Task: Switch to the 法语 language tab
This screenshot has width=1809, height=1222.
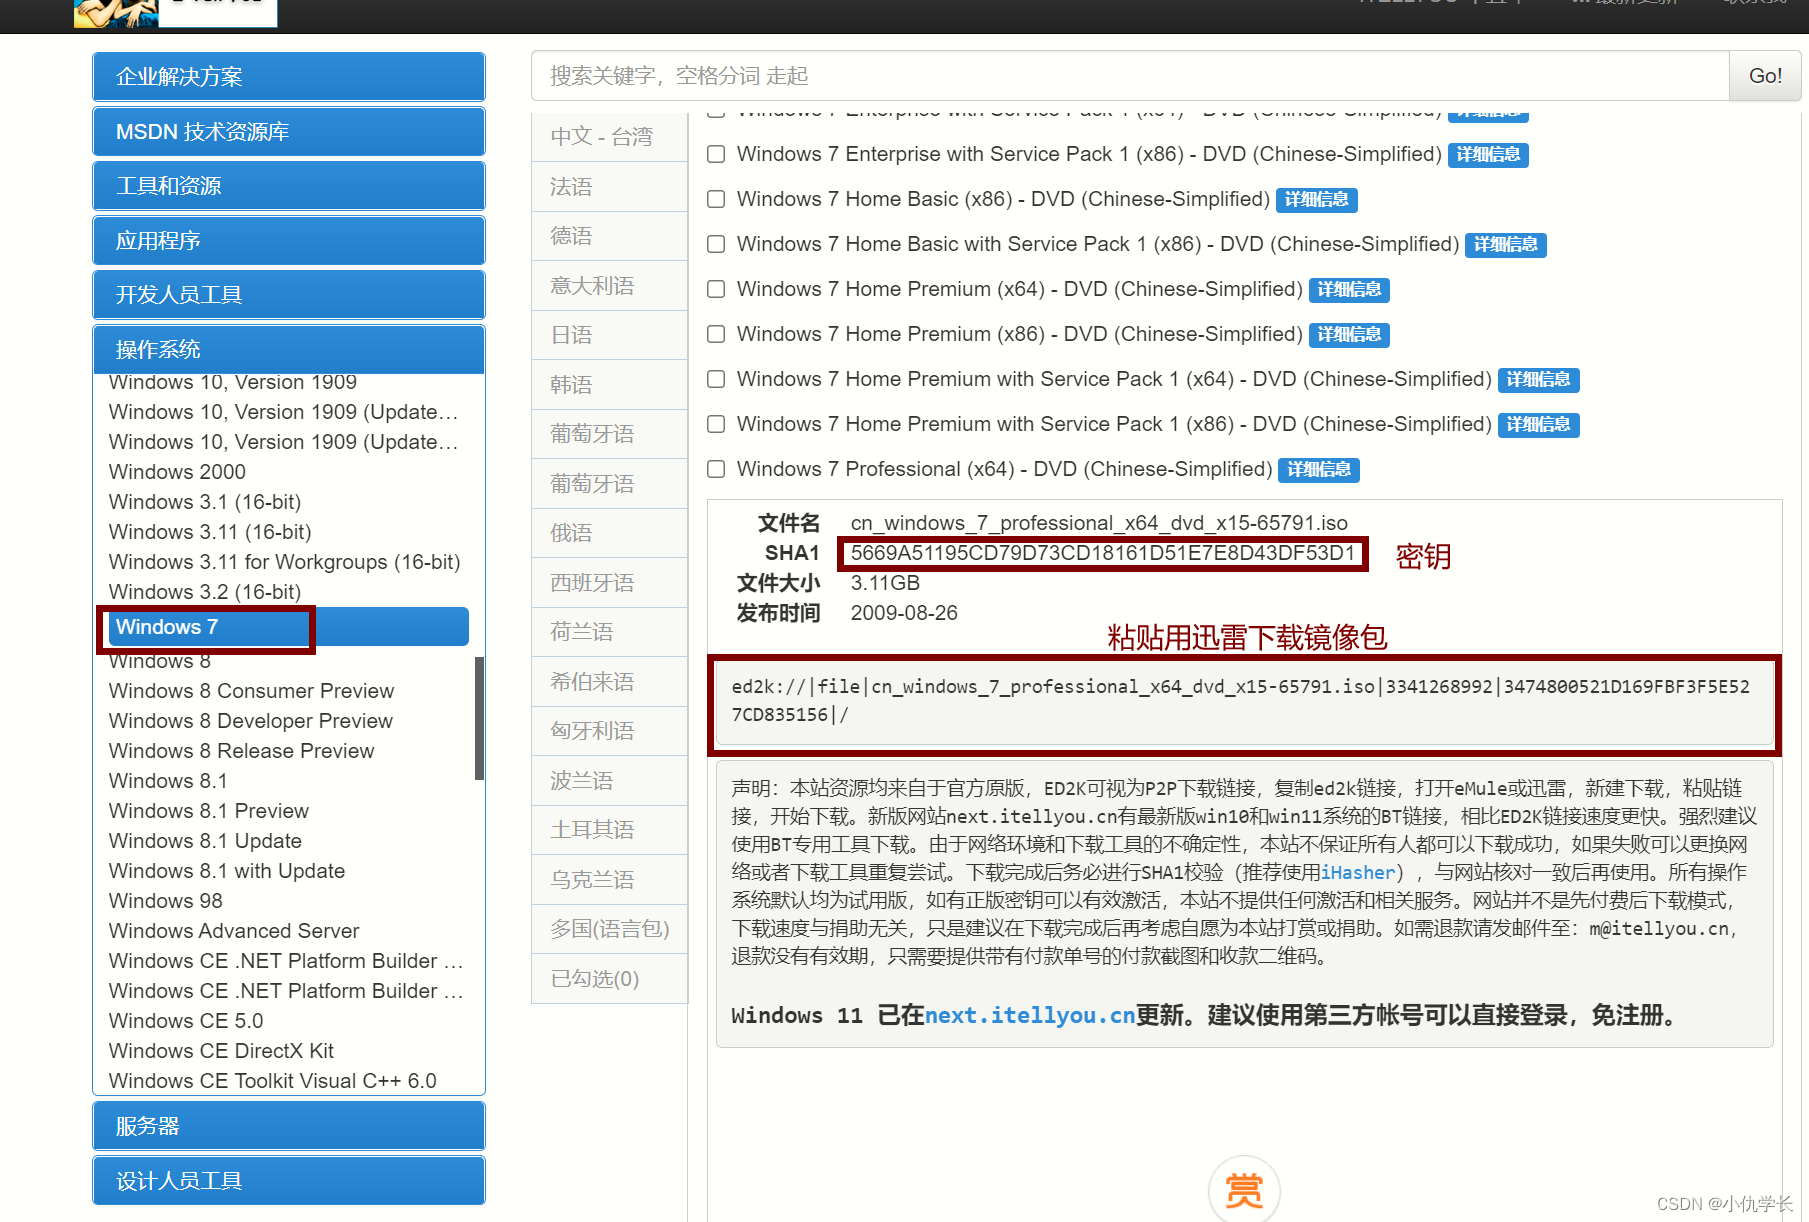Action: click(609, 187)
